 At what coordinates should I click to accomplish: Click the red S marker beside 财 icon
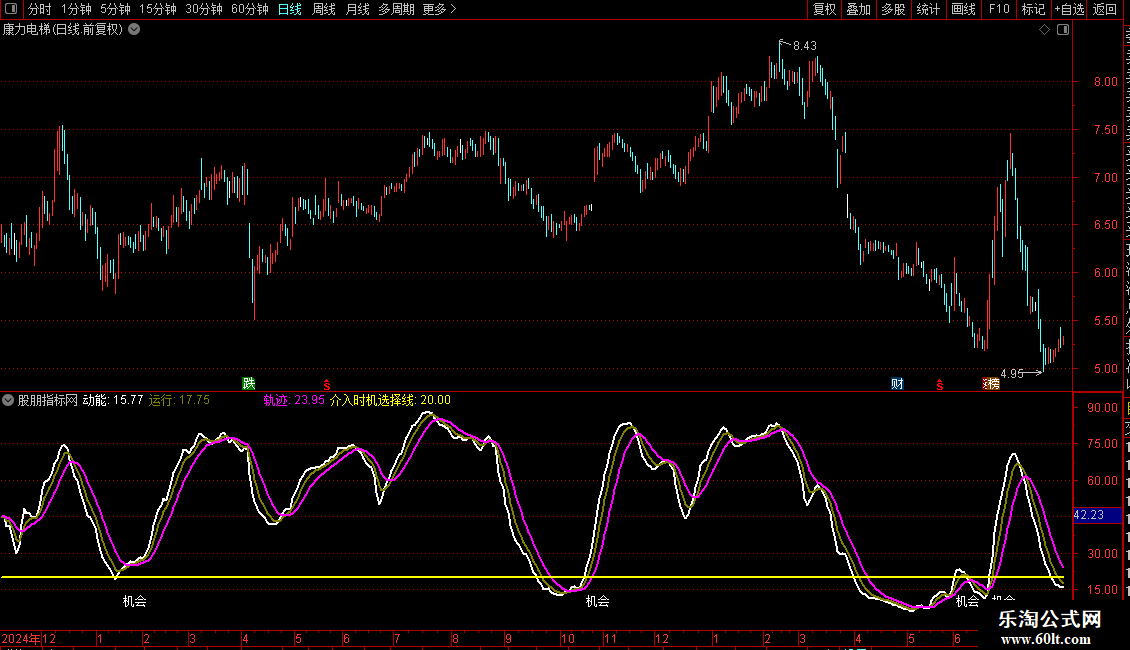click(940, 385)
